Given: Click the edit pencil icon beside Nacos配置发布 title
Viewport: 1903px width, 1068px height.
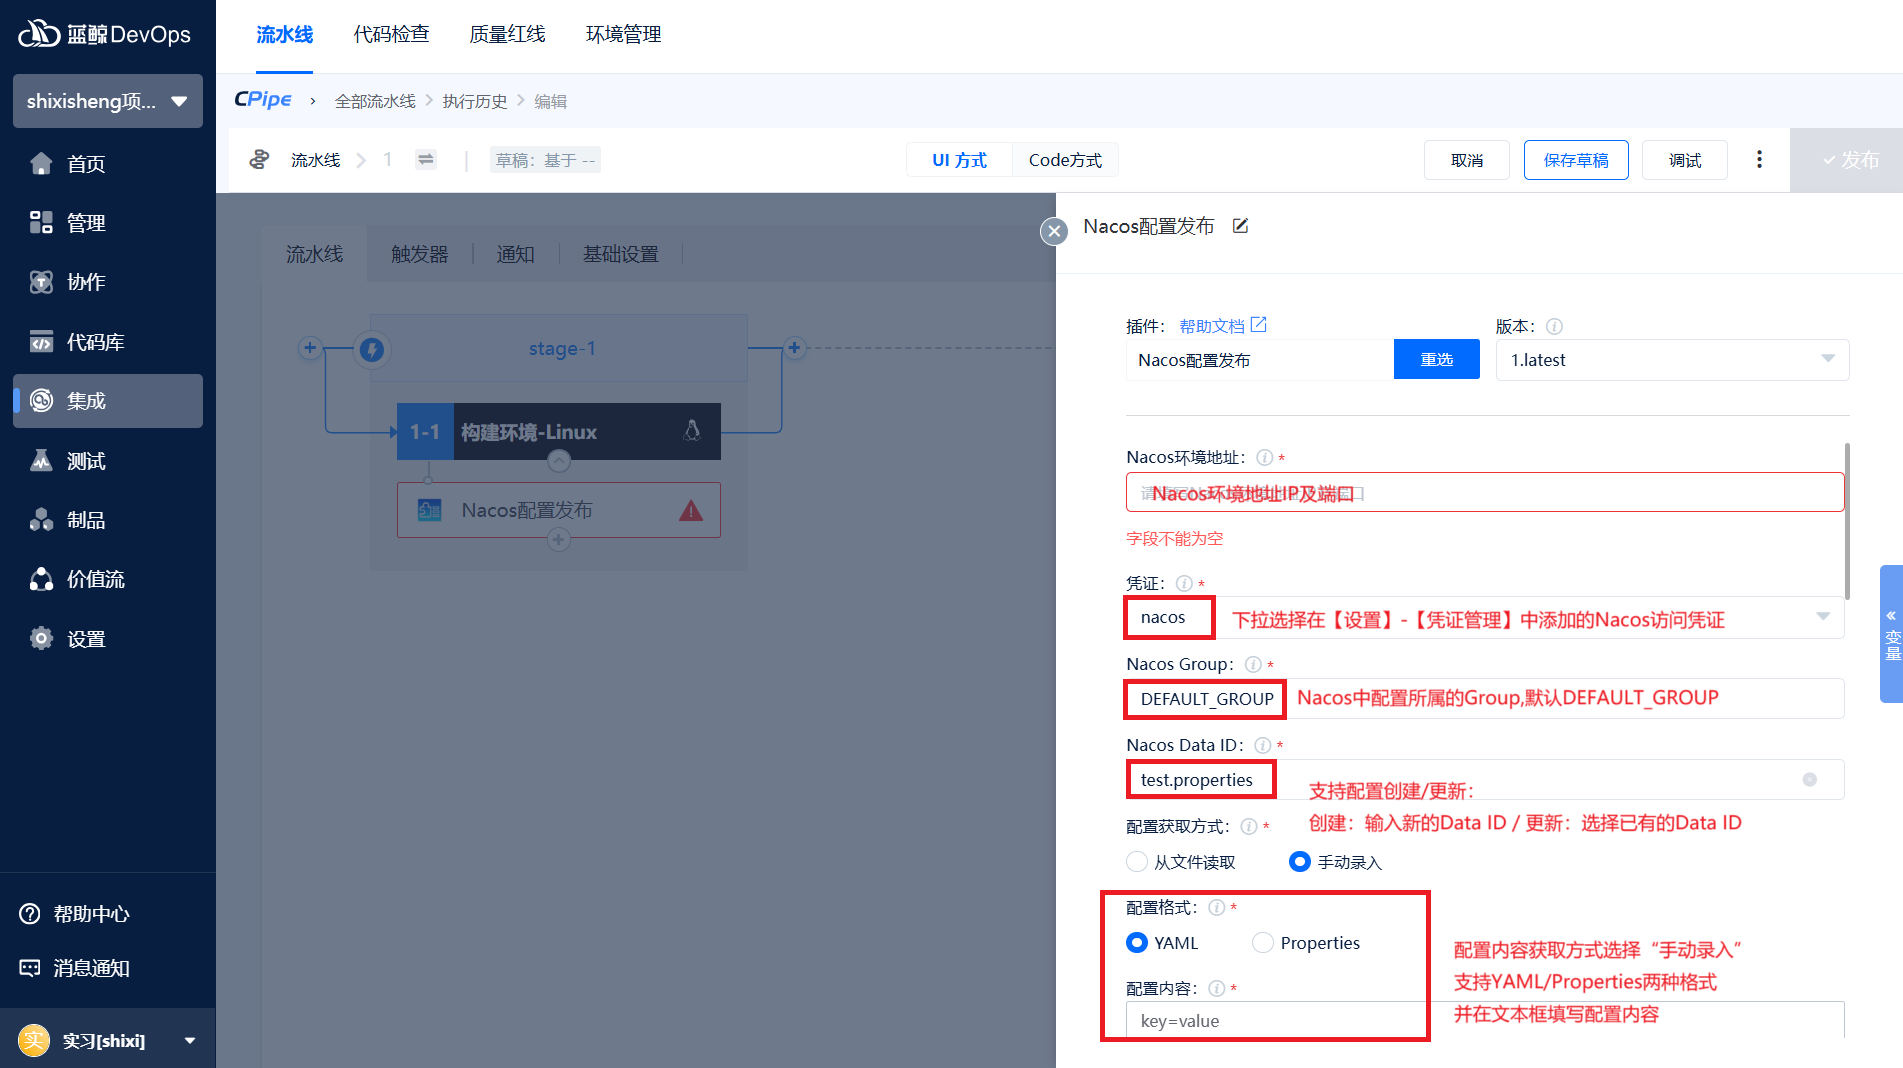Looking at the screenshot, I should click(x=1240, y=226).
